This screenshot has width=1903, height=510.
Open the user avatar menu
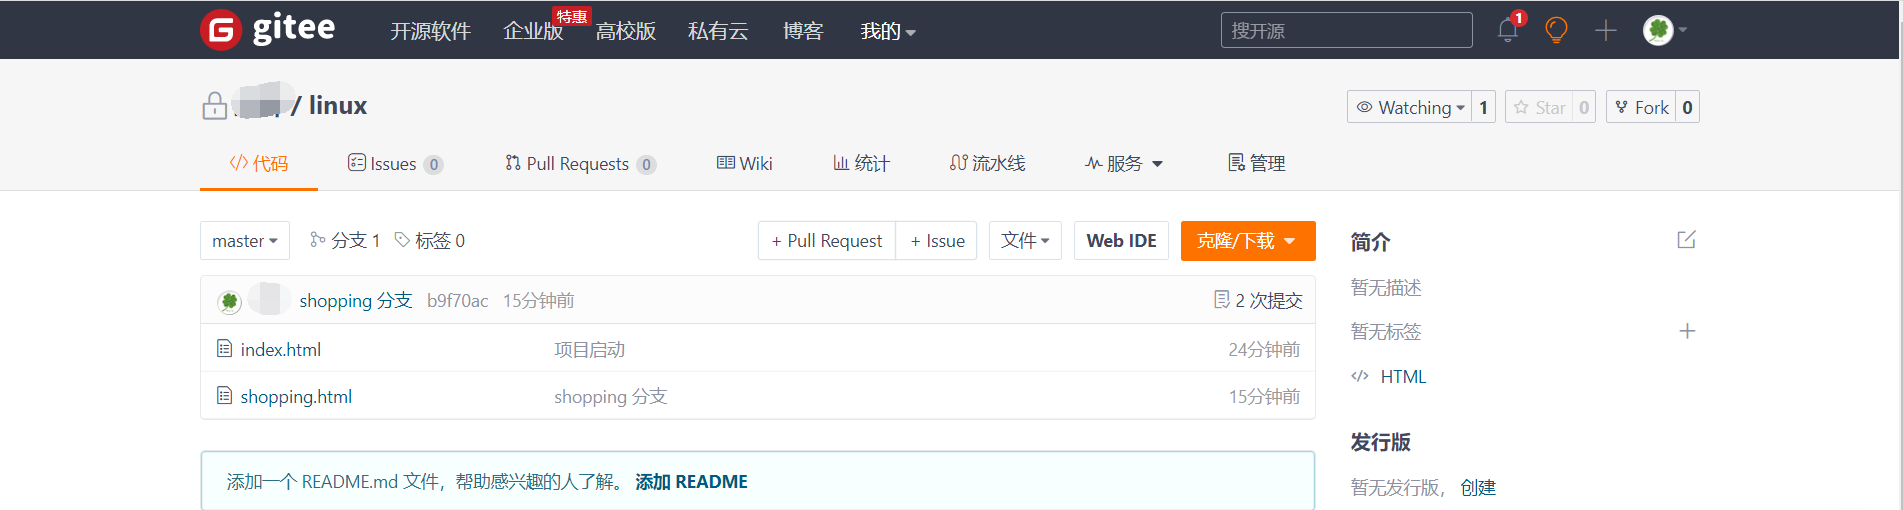pyautogui.click(x=1664, y=30)
